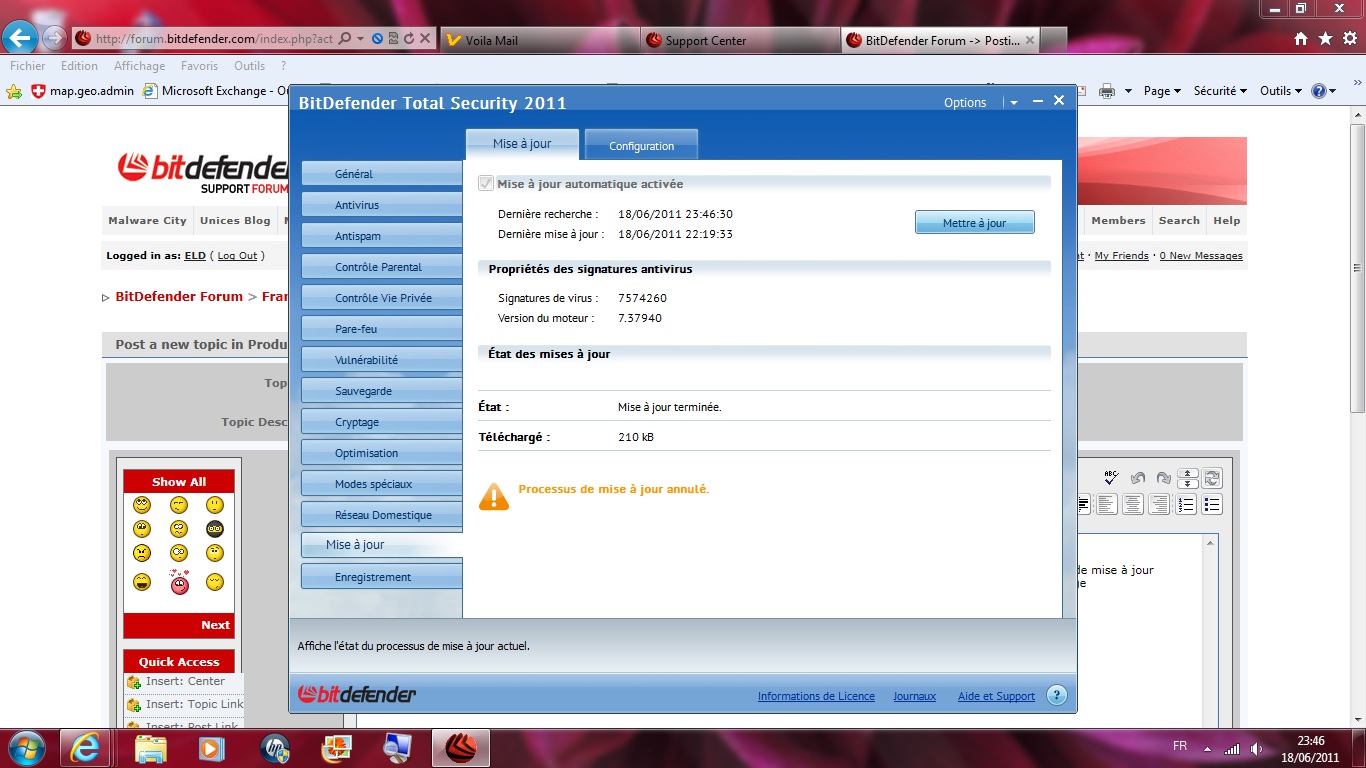Click the Refresh icon in the address bar
Viewport: 1366px width, 768px height.
click(x=409, y=39)
